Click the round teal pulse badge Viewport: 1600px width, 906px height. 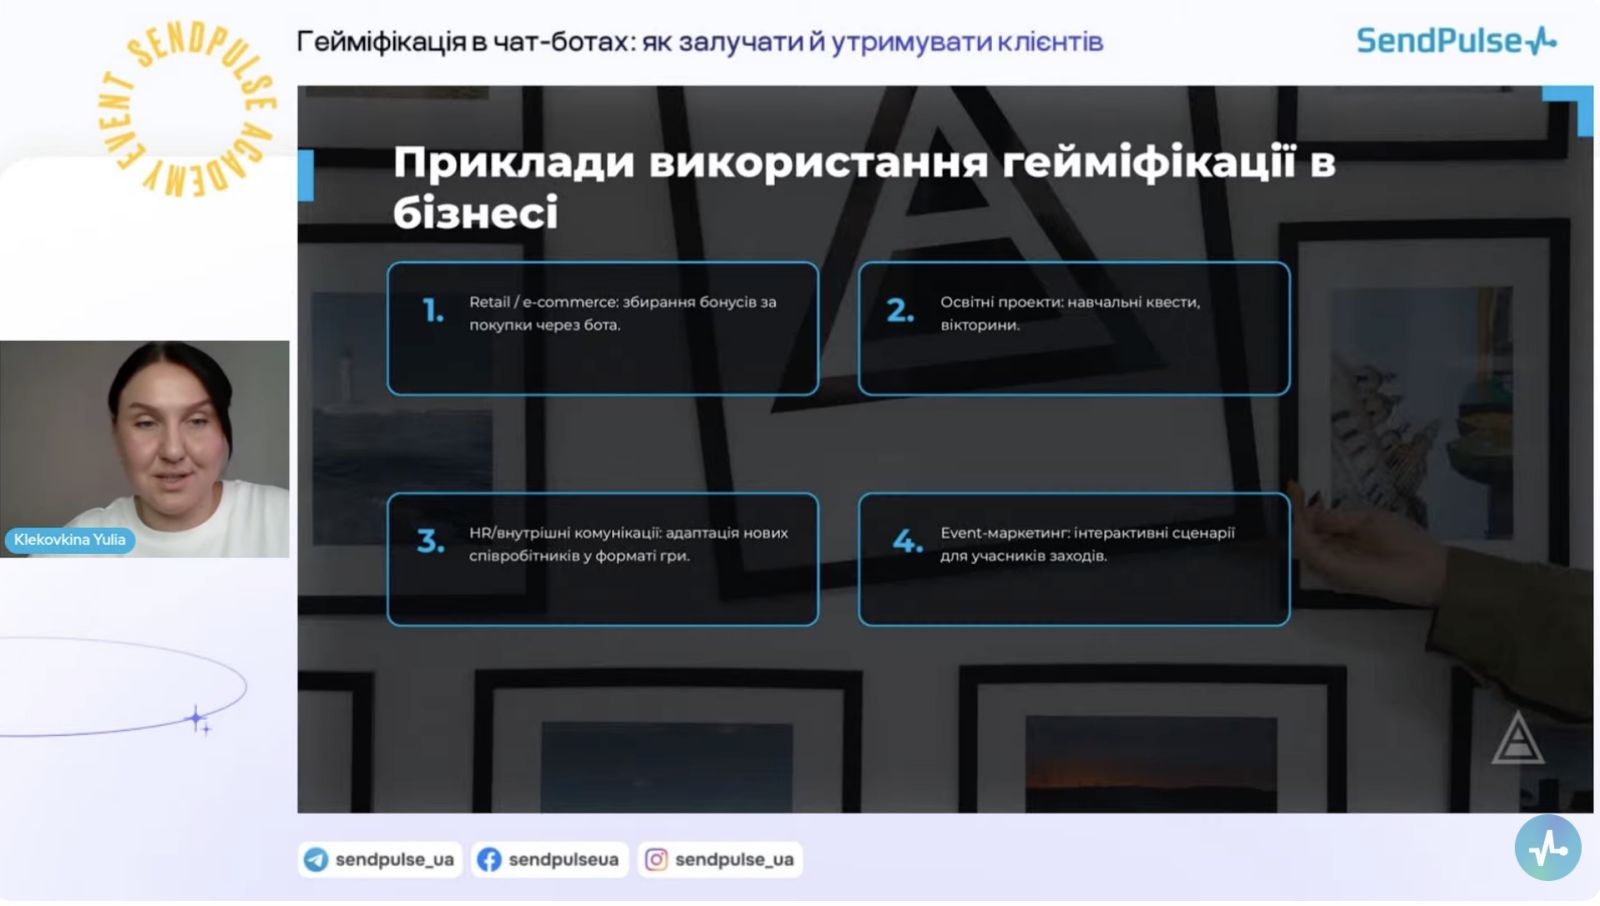(1547, 848)
